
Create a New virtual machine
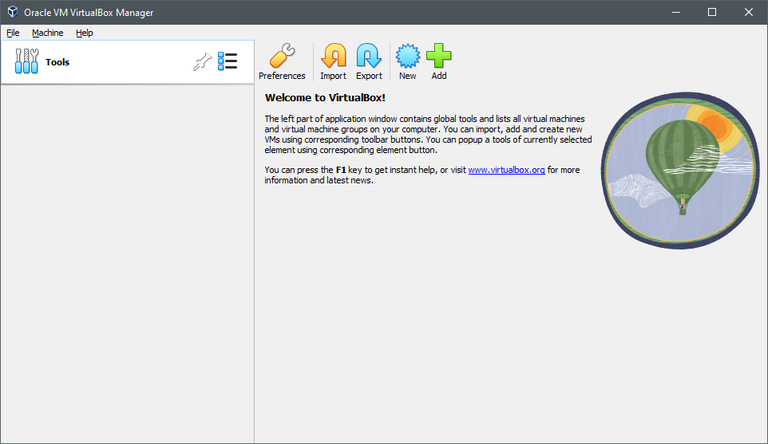click(x=408, y=62)
